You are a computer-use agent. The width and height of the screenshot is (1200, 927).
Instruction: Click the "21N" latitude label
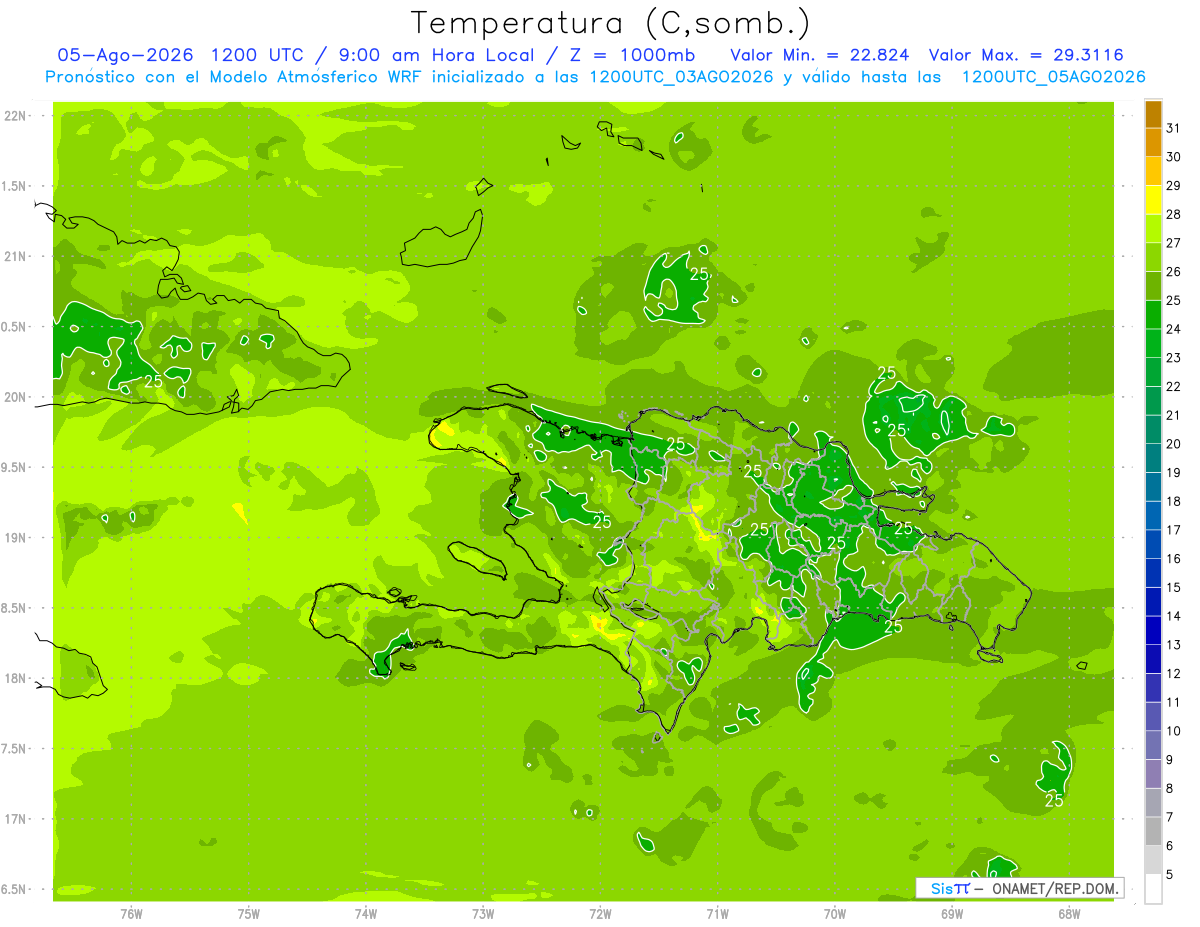(15, 257)
